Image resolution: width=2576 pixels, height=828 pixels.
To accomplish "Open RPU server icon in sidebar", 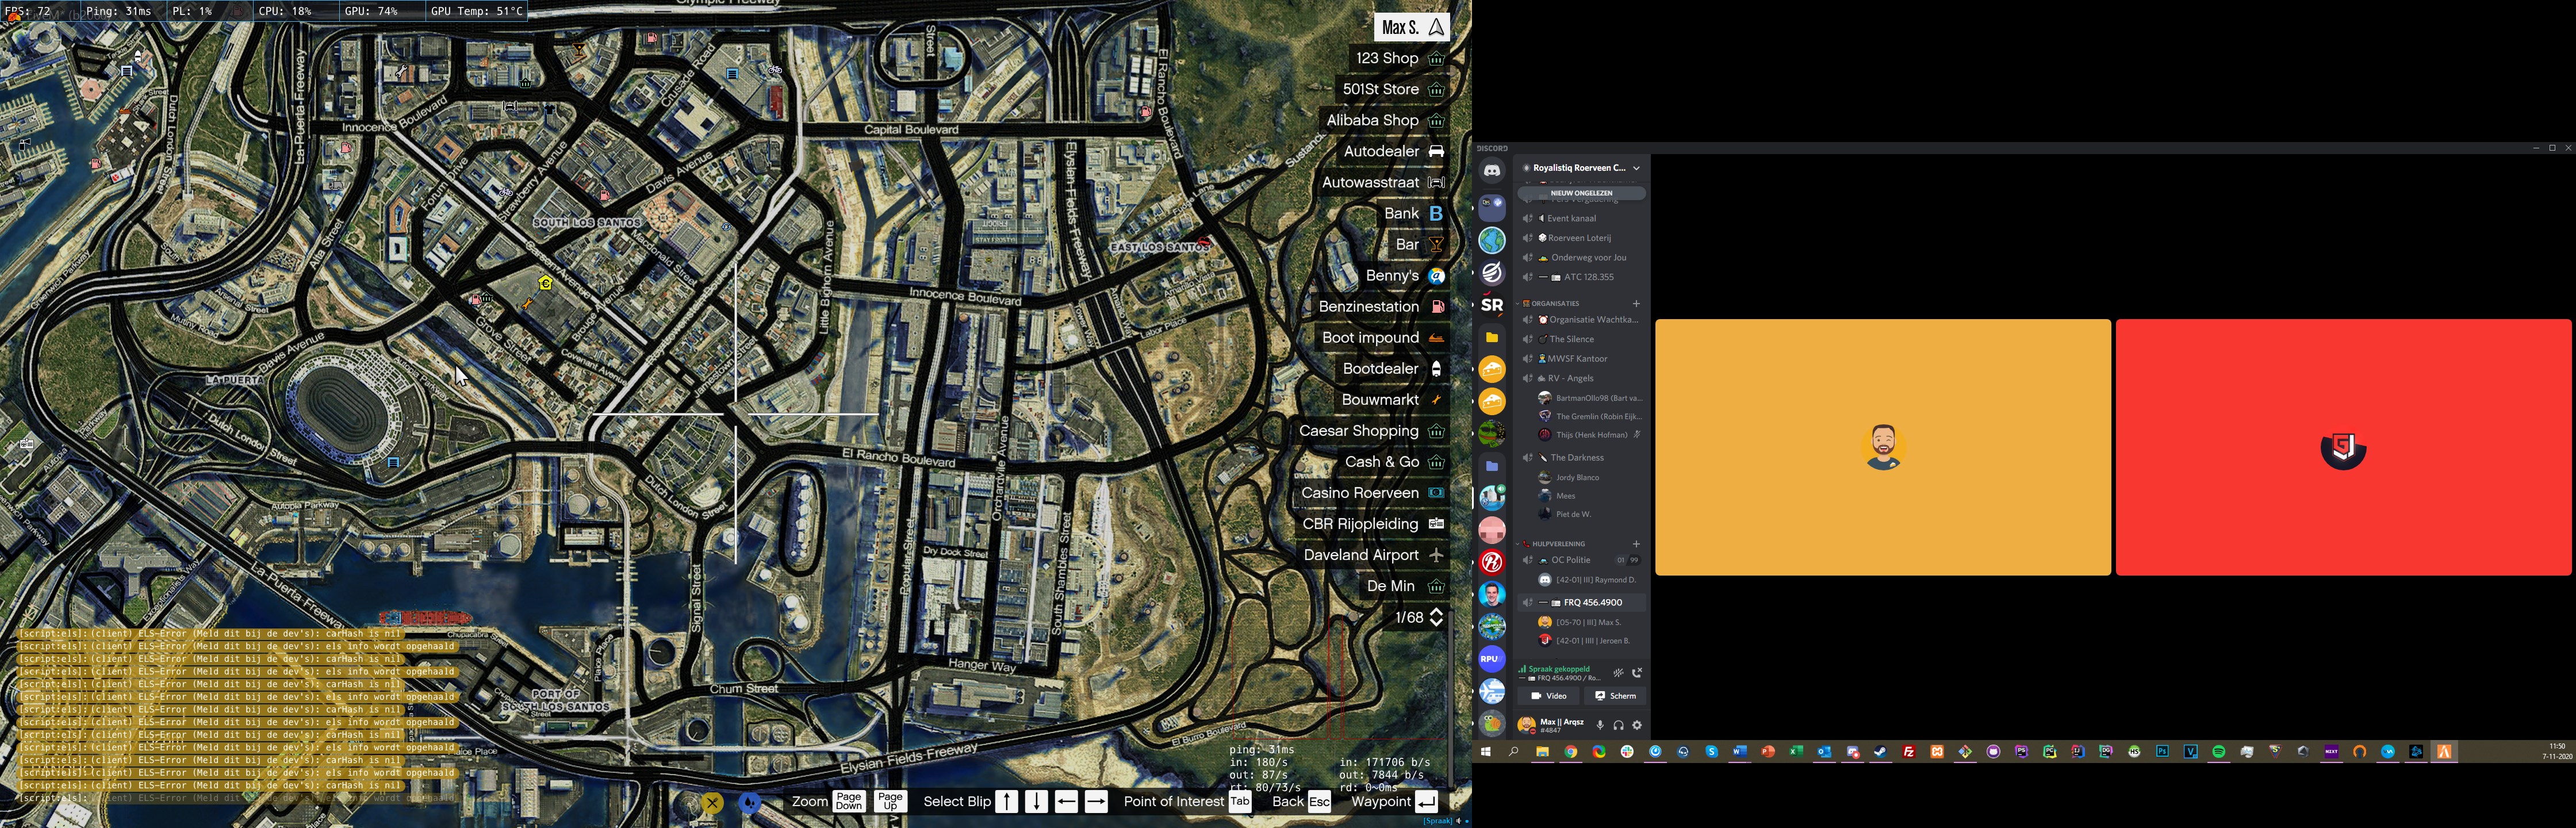I will (x=1491, y=659).
